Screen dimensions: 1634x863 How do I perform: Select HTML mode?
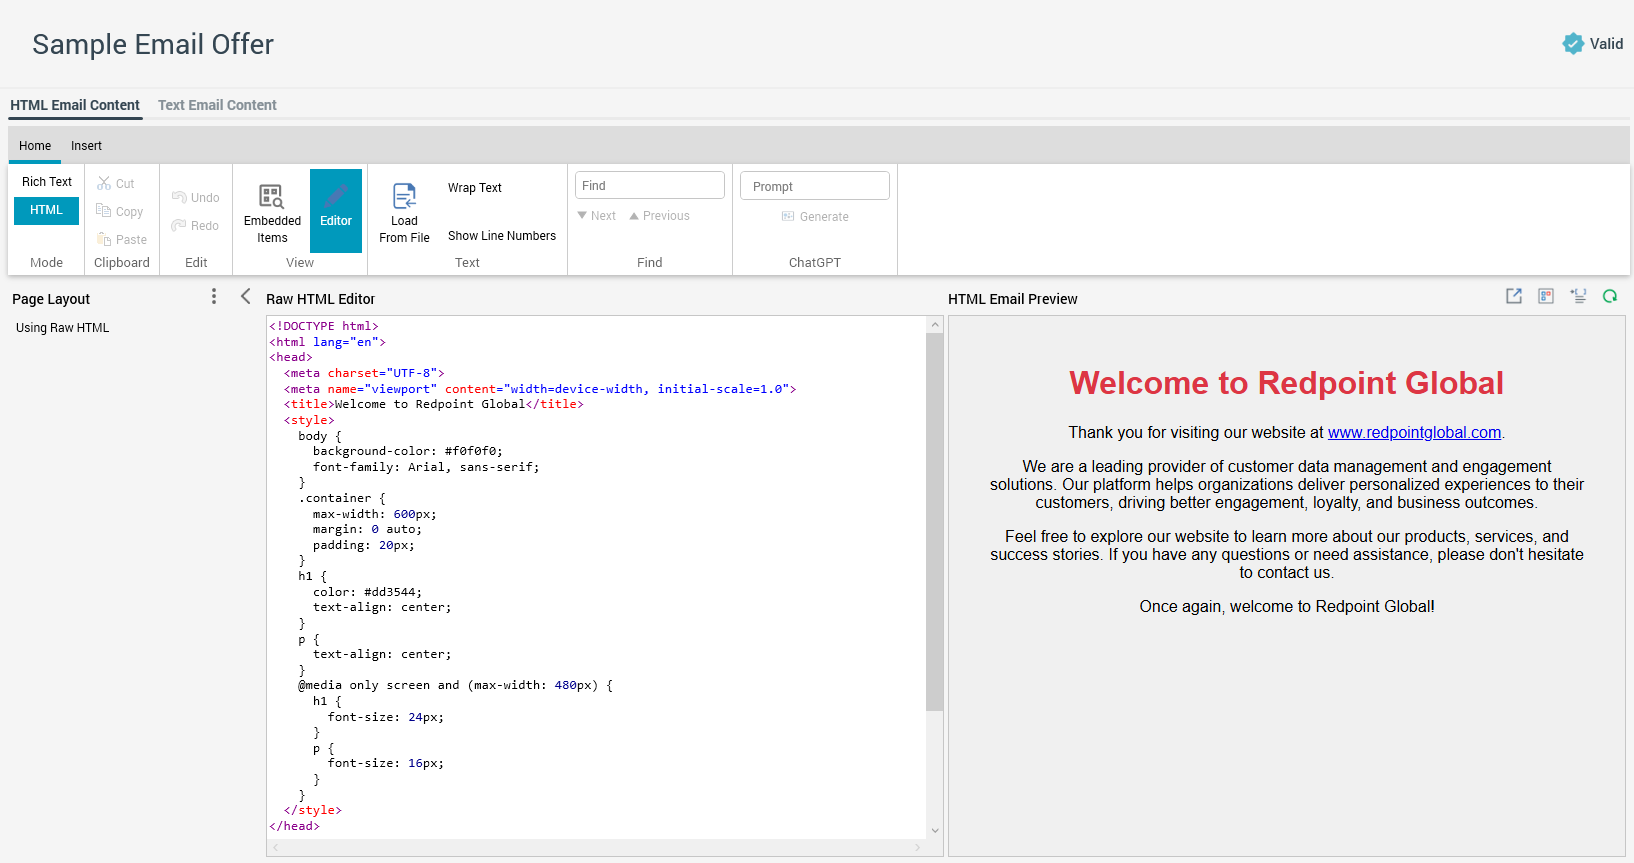click(46, 210)
